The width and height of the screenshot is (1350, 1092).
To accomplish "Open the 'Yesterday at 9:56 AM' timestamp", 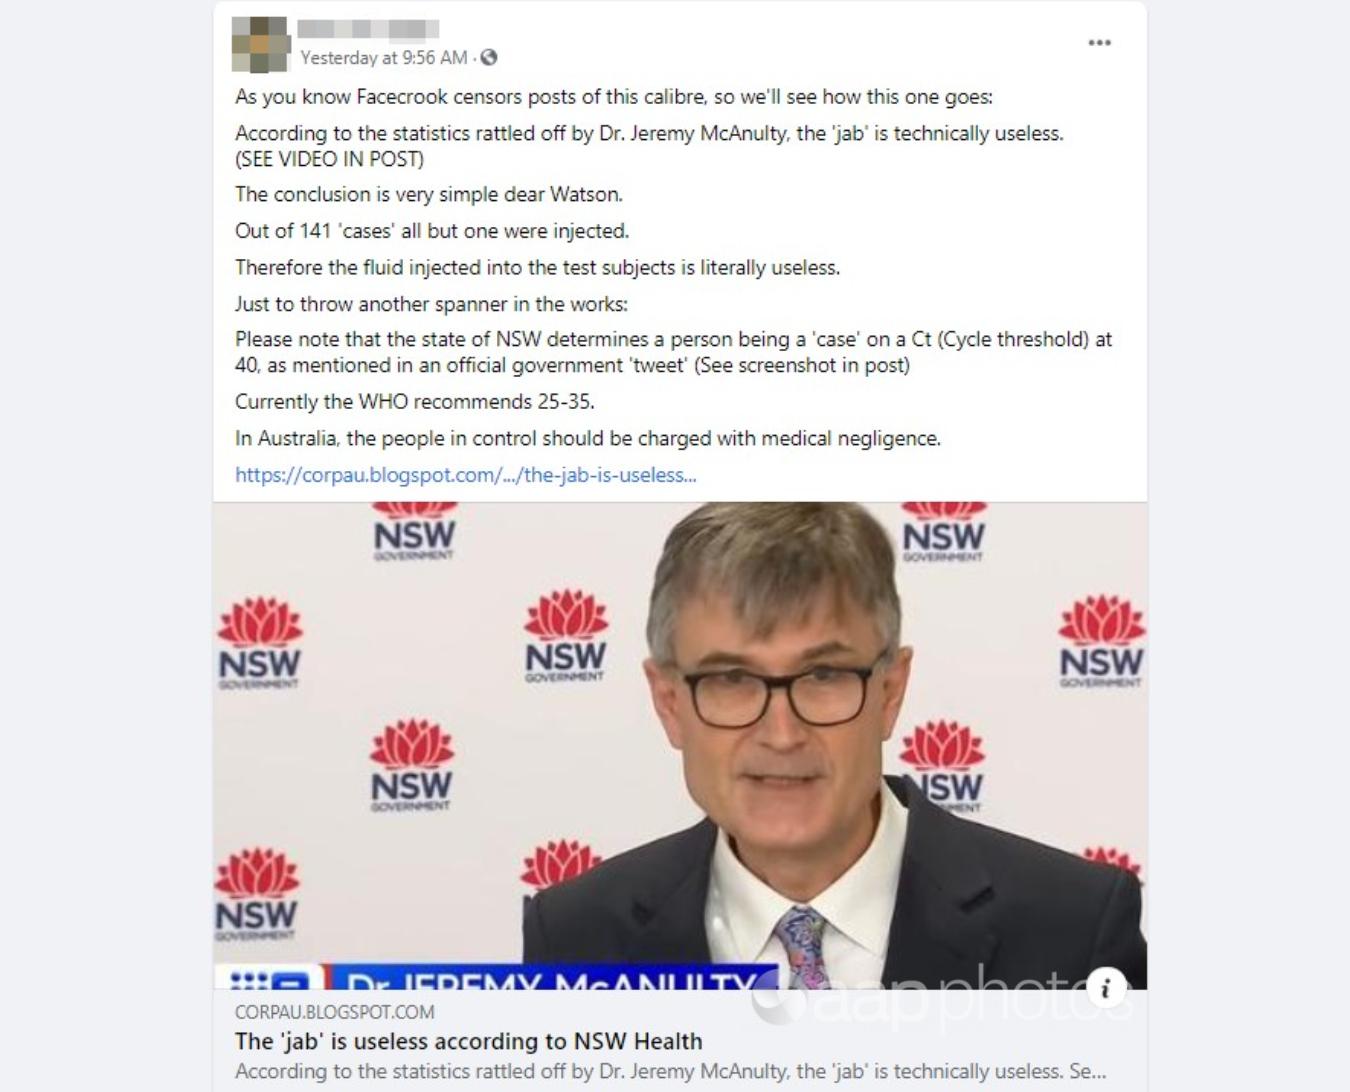I will click(x=384, y=58).
